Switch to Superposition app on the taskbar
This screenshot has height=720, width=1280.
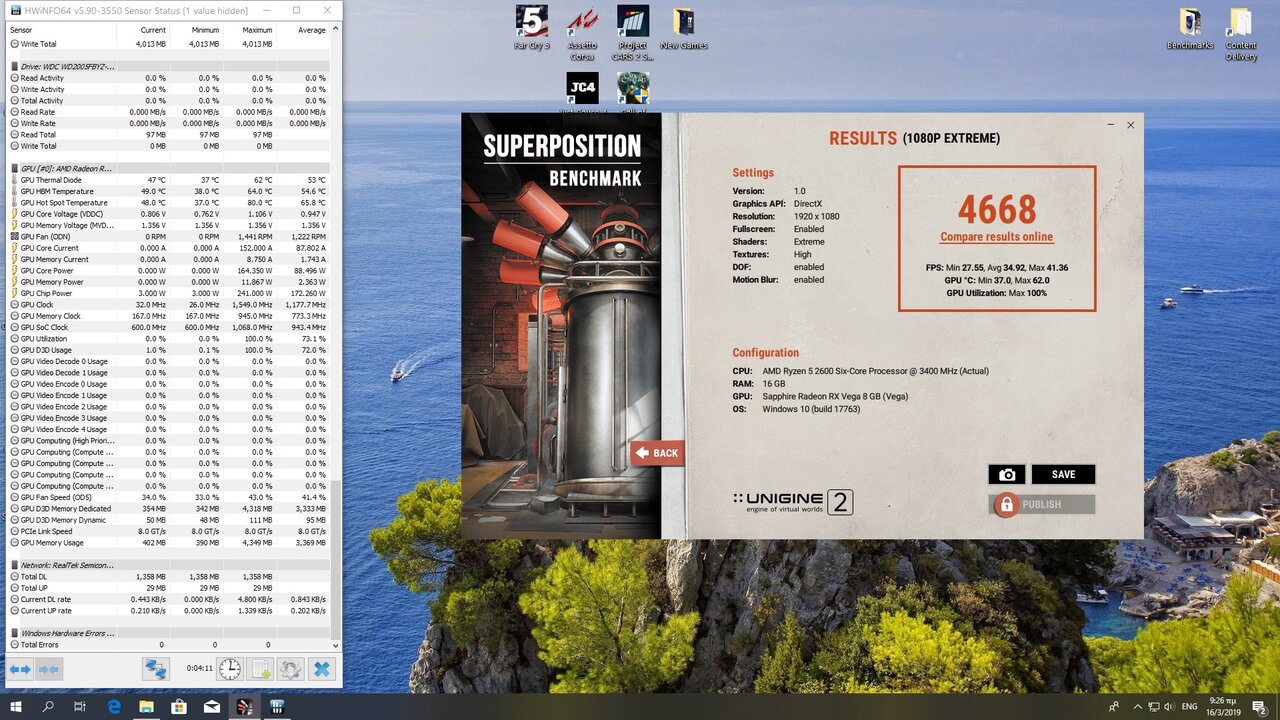click(244, 707)
